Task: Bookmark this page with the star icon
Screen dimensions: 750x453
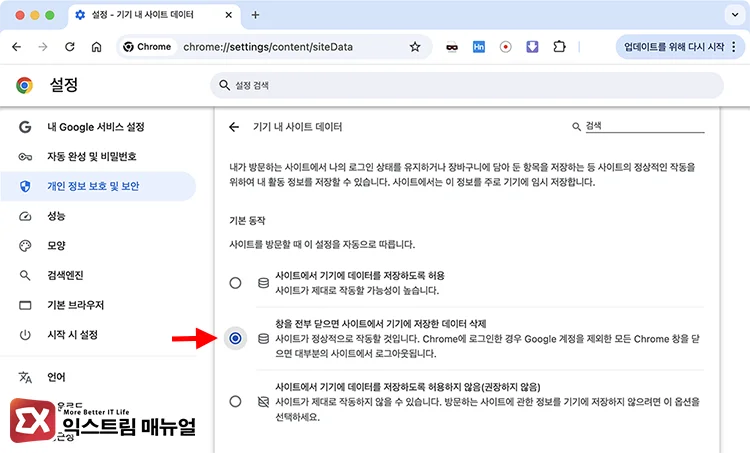Action: [415, 47]
